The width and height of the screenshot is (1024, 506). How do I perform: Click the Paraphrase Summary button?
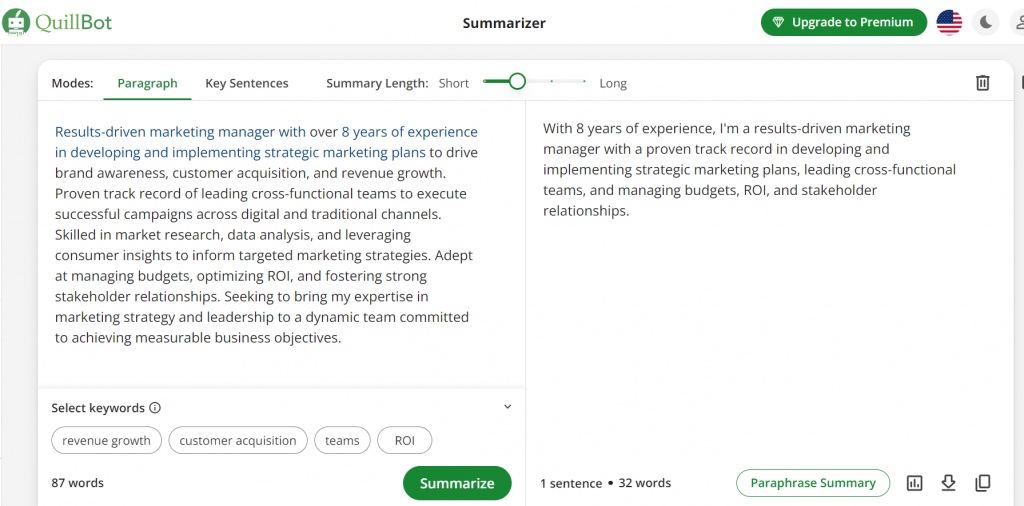point(813,483)
